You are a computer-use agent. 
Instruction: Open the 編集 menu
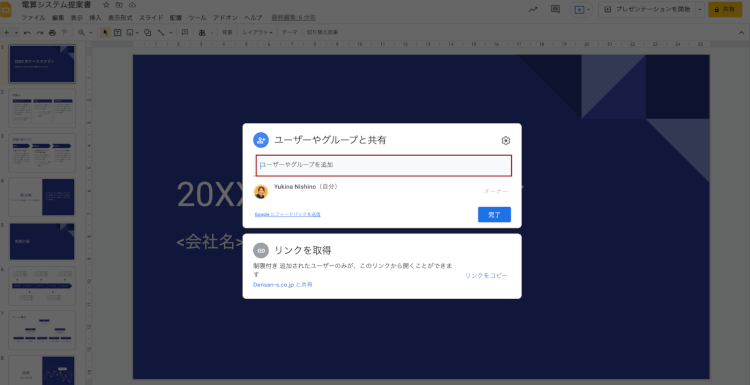point(58,18)
